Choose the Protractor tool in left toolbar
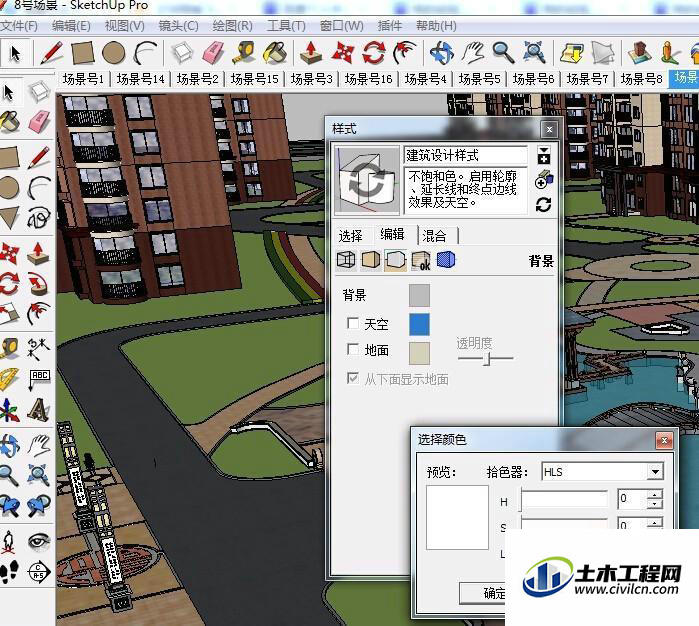 coord(9,379)
